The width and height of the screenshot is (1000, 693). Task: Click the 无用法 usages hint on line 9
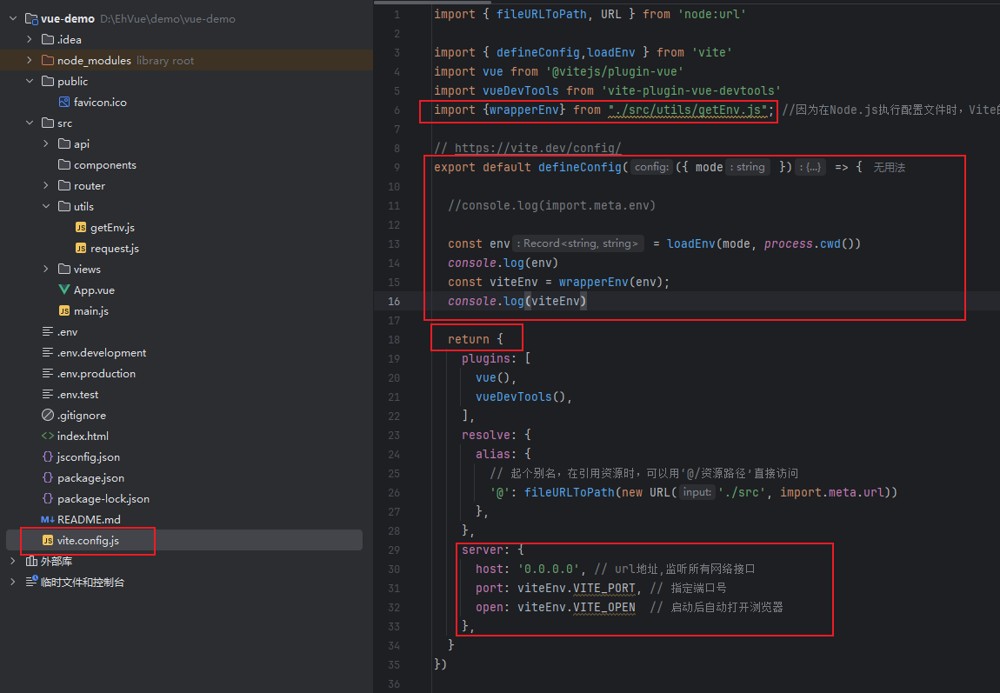click(x=888, y=167)
